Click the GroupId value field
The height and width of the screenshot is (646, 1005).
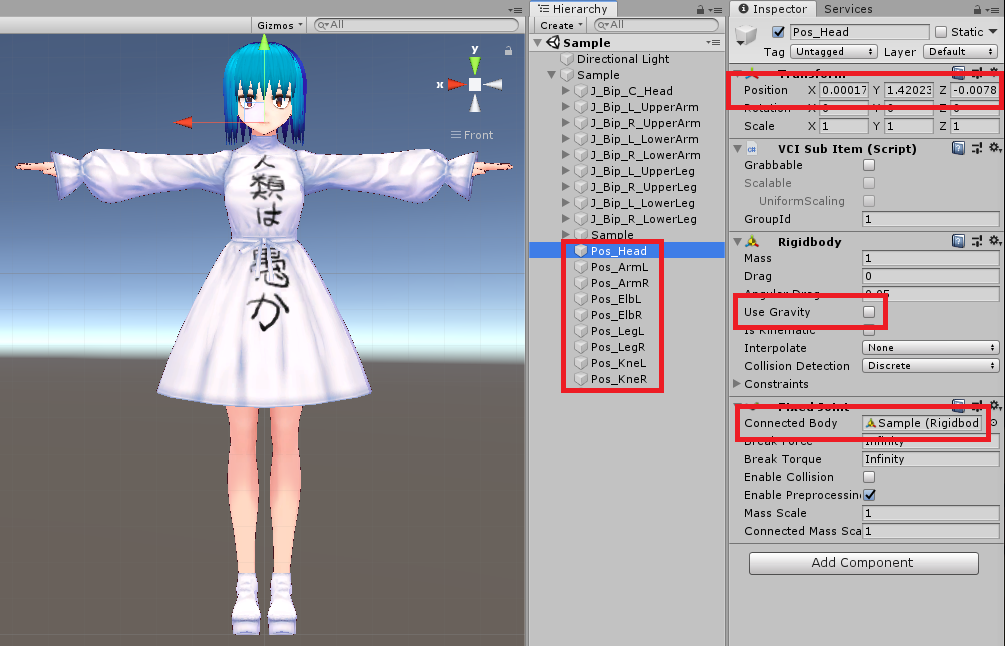pos(931,219)
